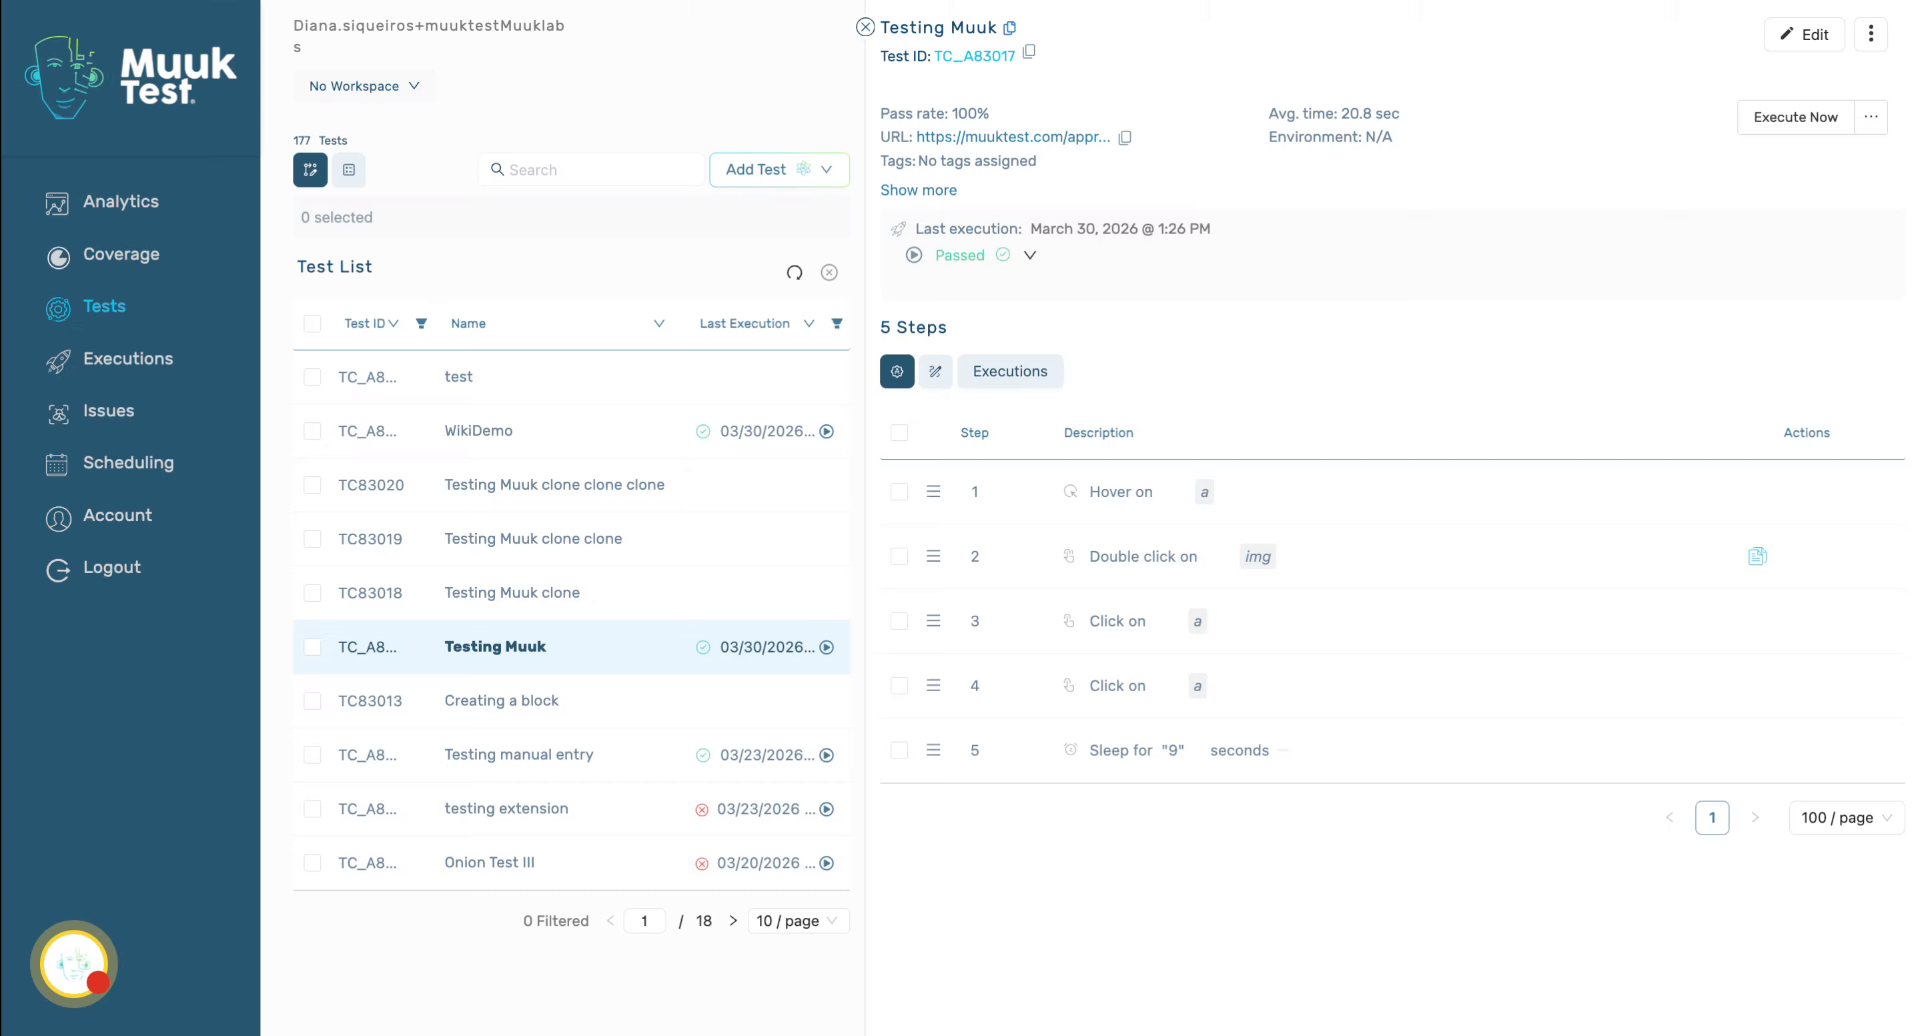
Task: Run the Onion Test III play icon
Action: pos(827,864)
